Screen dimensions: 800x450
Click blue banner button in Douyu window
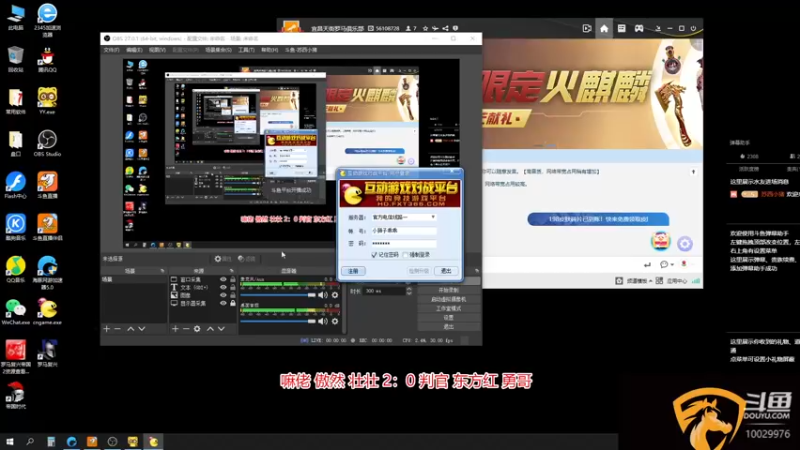point(598,219)
